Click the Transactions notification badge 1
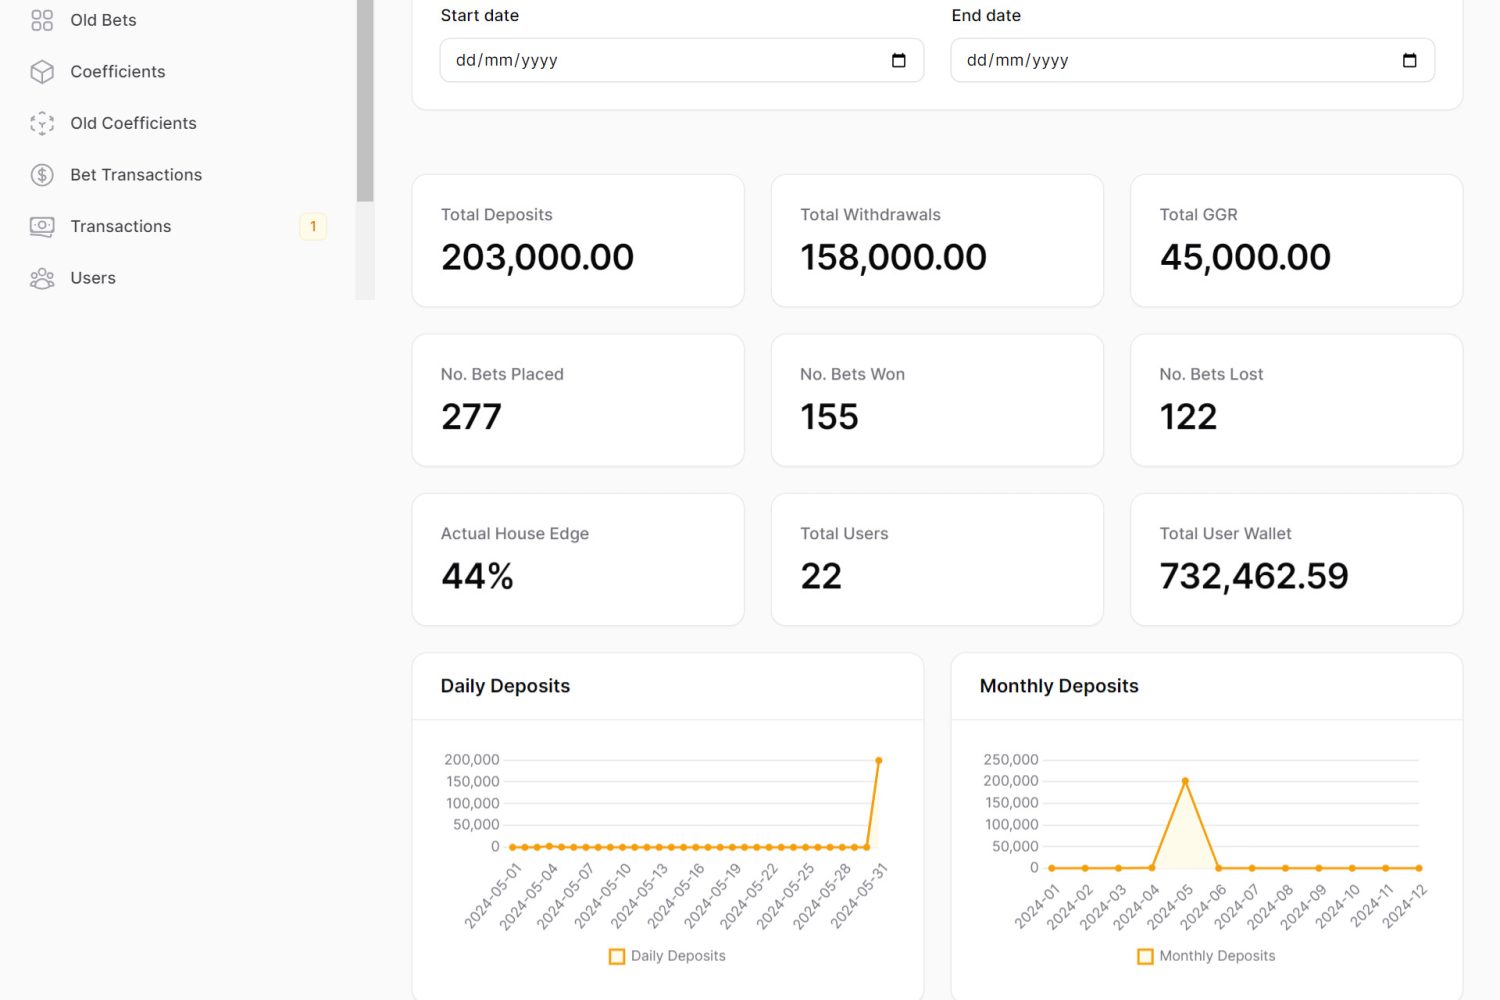Screen dimensions: 1500x1000 (313, 227)
